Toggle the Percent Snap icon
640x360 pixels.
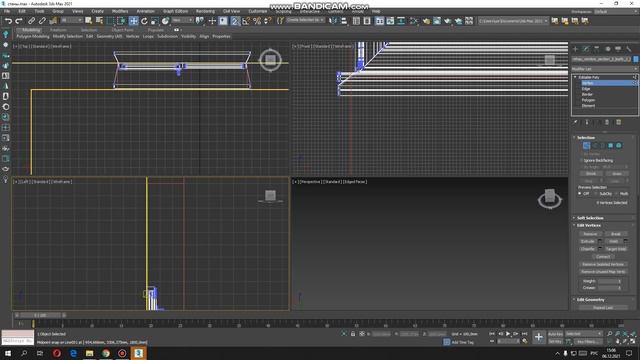click(x=257, y=20)
